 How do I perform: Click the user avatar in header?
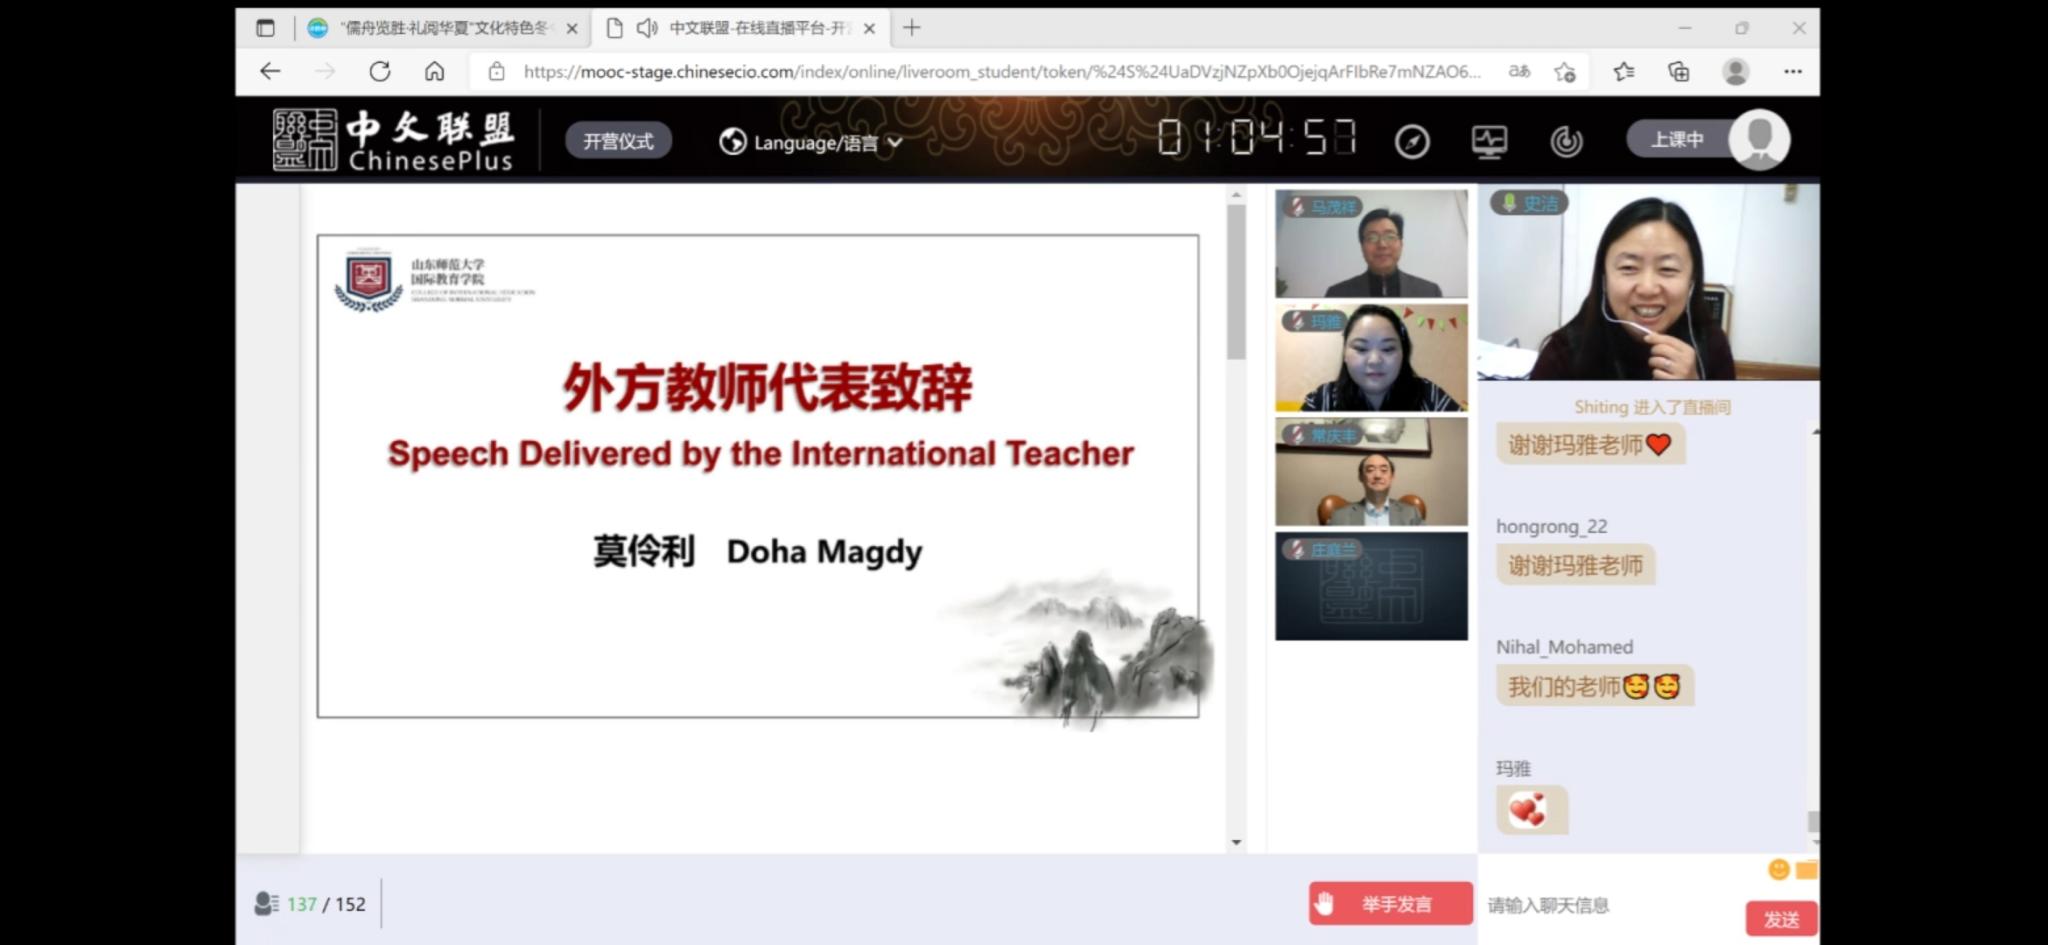(1759, 139)
